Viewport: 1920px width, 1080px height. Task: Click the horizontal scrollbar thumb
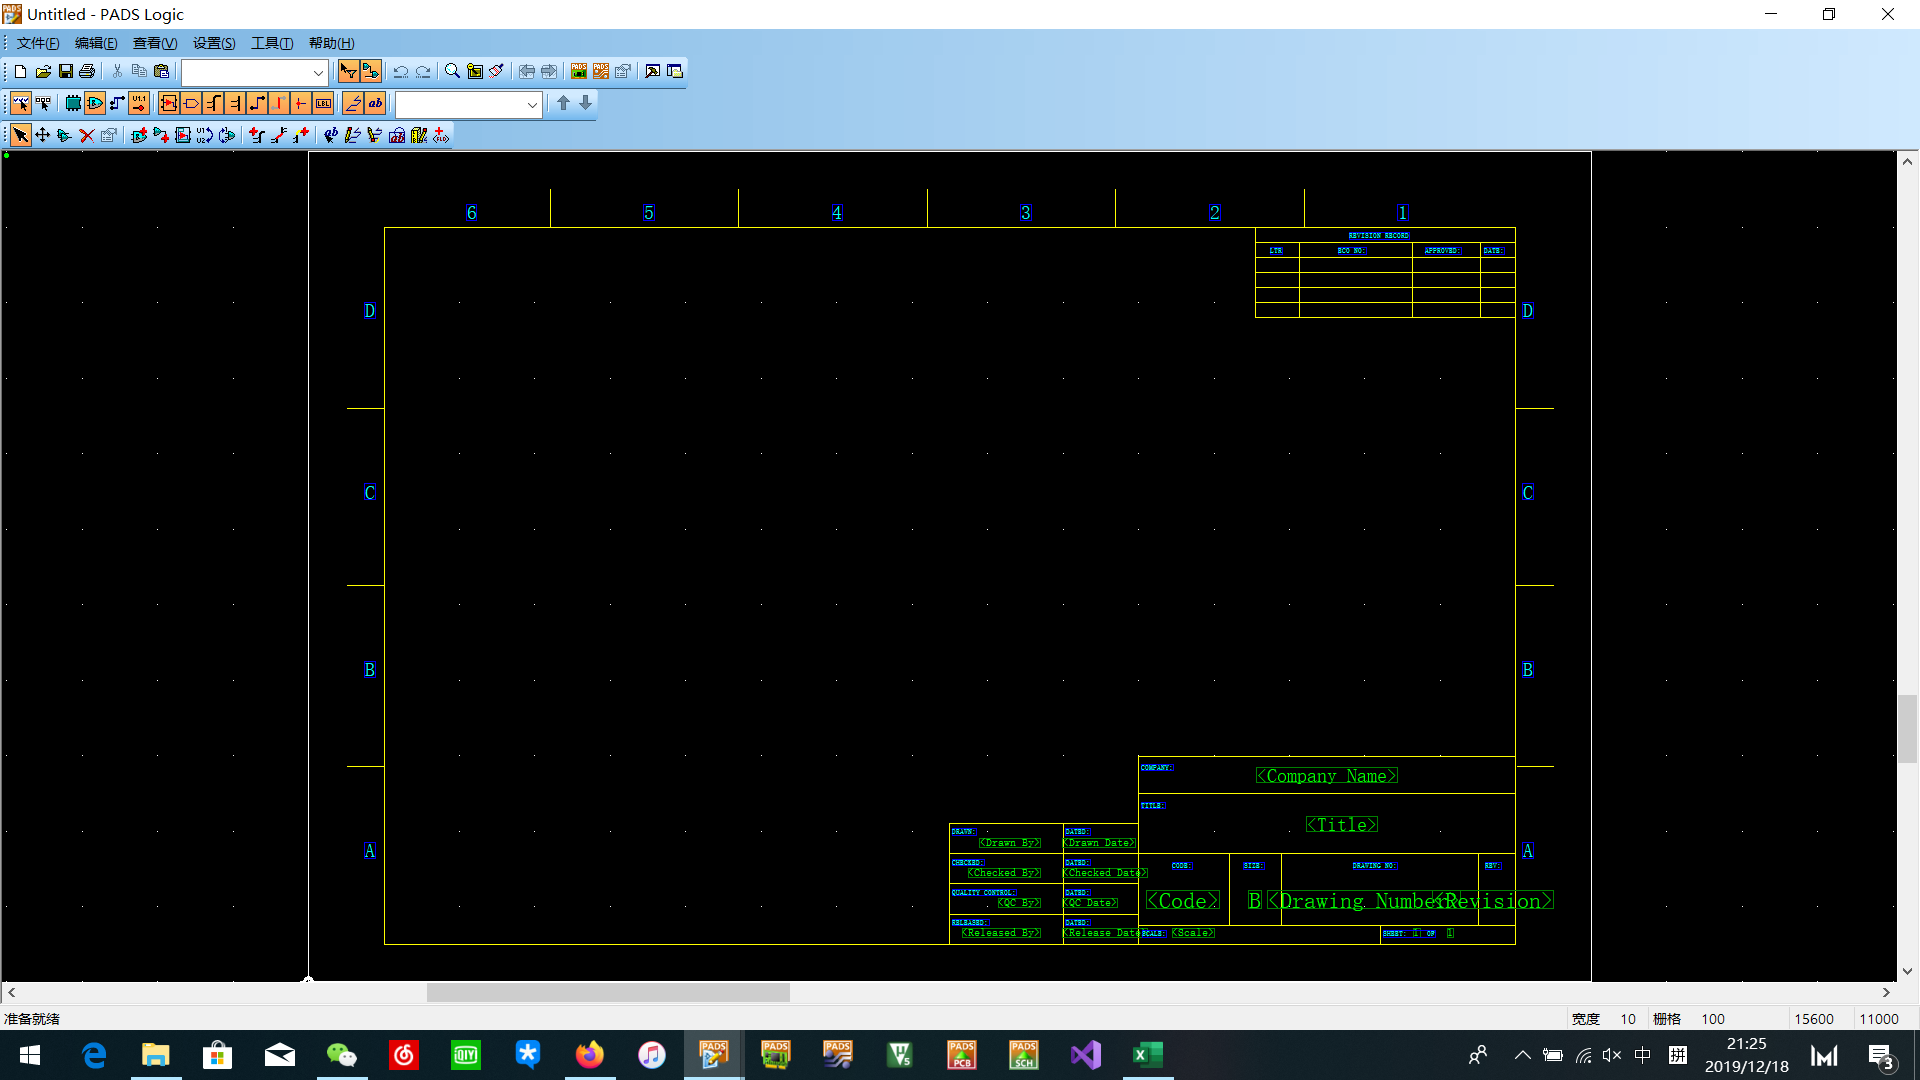click(x=608, y=992)
